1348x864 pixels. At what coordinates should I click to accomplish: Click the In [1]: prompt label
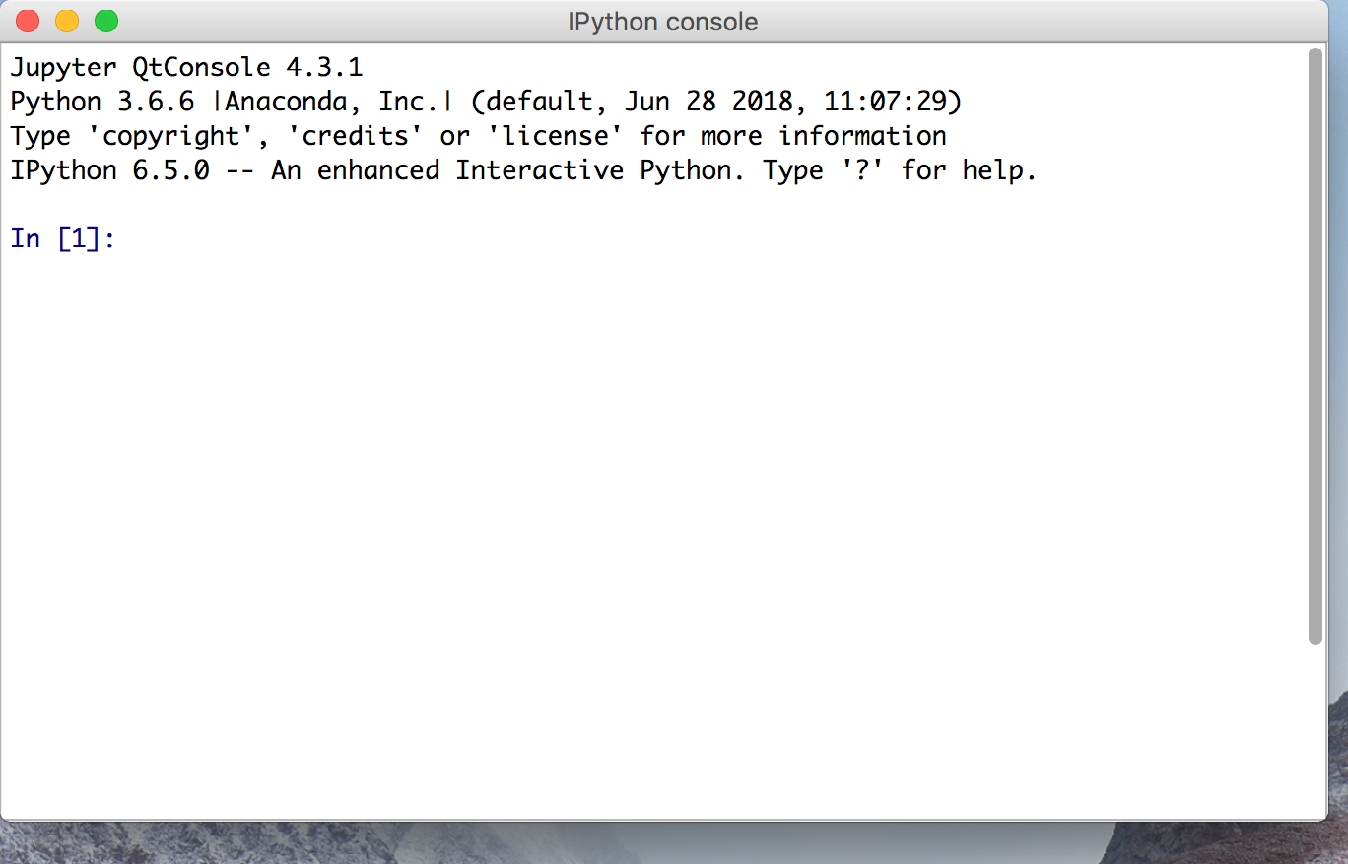pos(63,239)
